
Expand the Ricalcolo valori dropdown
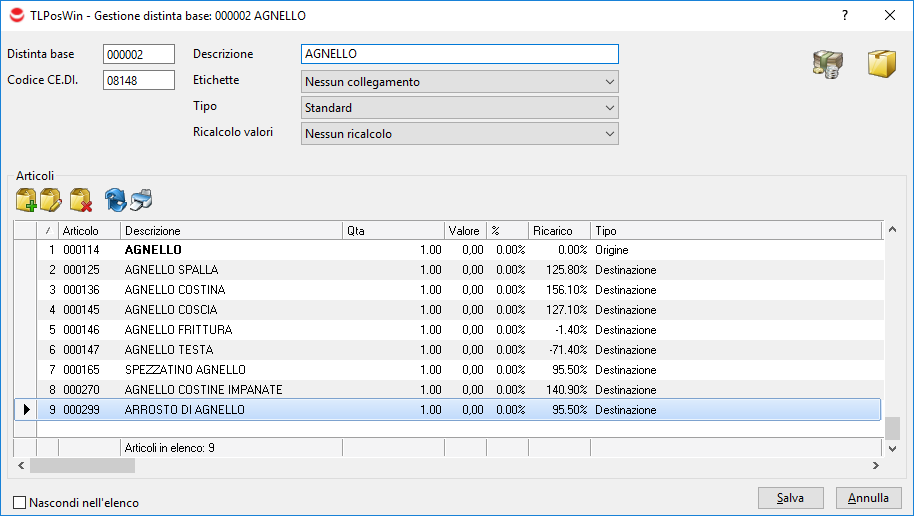click(x=459, y=134)
